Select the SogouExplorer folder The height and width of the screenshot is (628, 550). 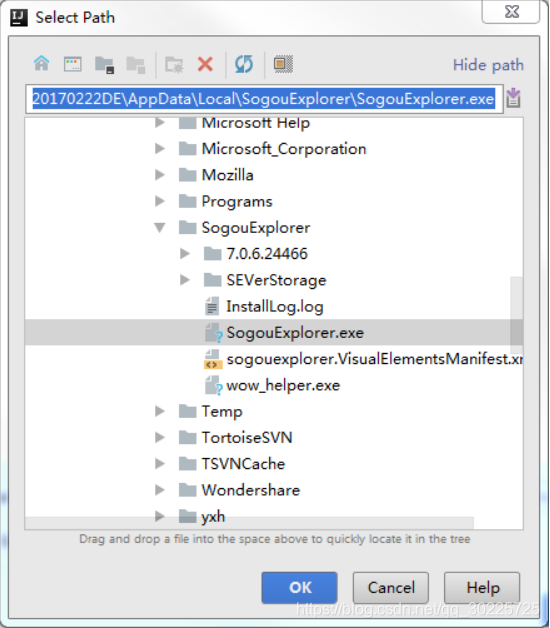point(256,227)
